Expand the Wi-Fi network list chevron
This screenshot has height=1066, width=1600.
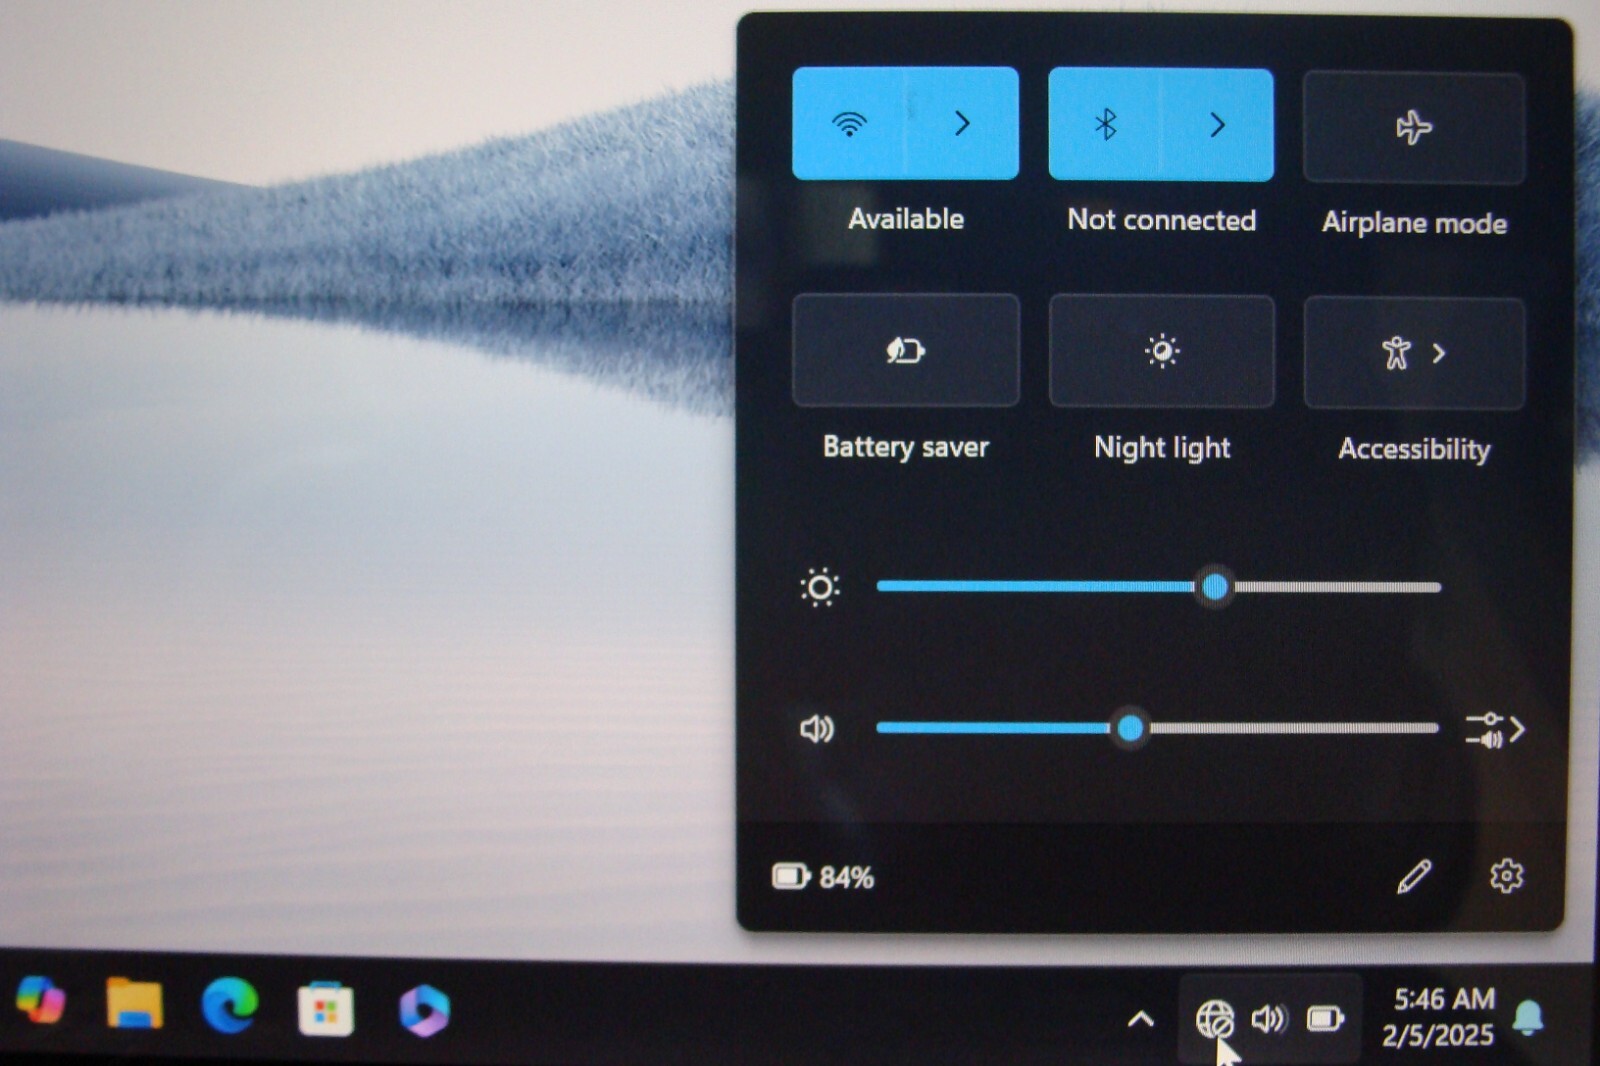pyautogui.click(x=962, y=123)
